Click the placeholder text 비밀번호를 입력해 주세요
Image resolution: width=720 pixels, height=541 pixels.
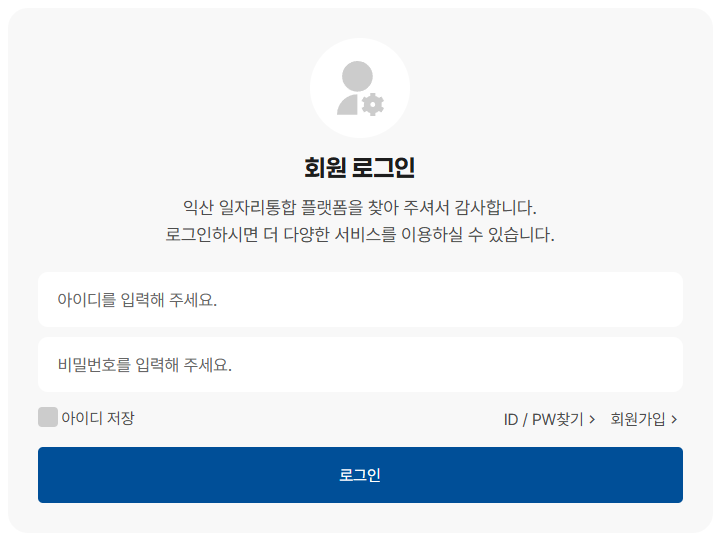point(145,365)
